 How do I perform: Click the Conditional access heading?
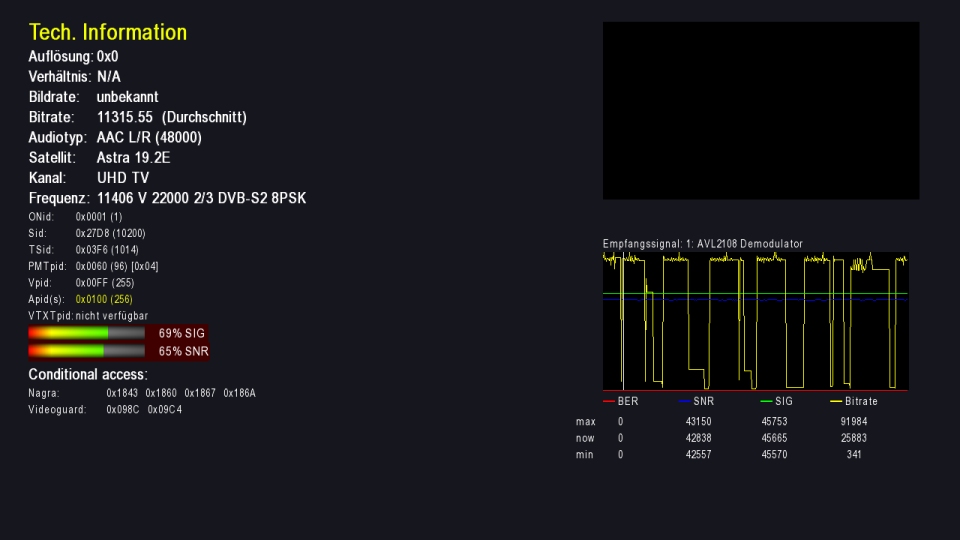coord(88,374)
